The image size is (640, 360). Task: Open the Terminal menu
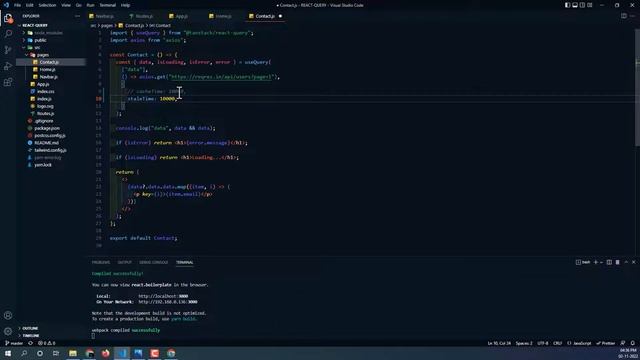[108, 5]
